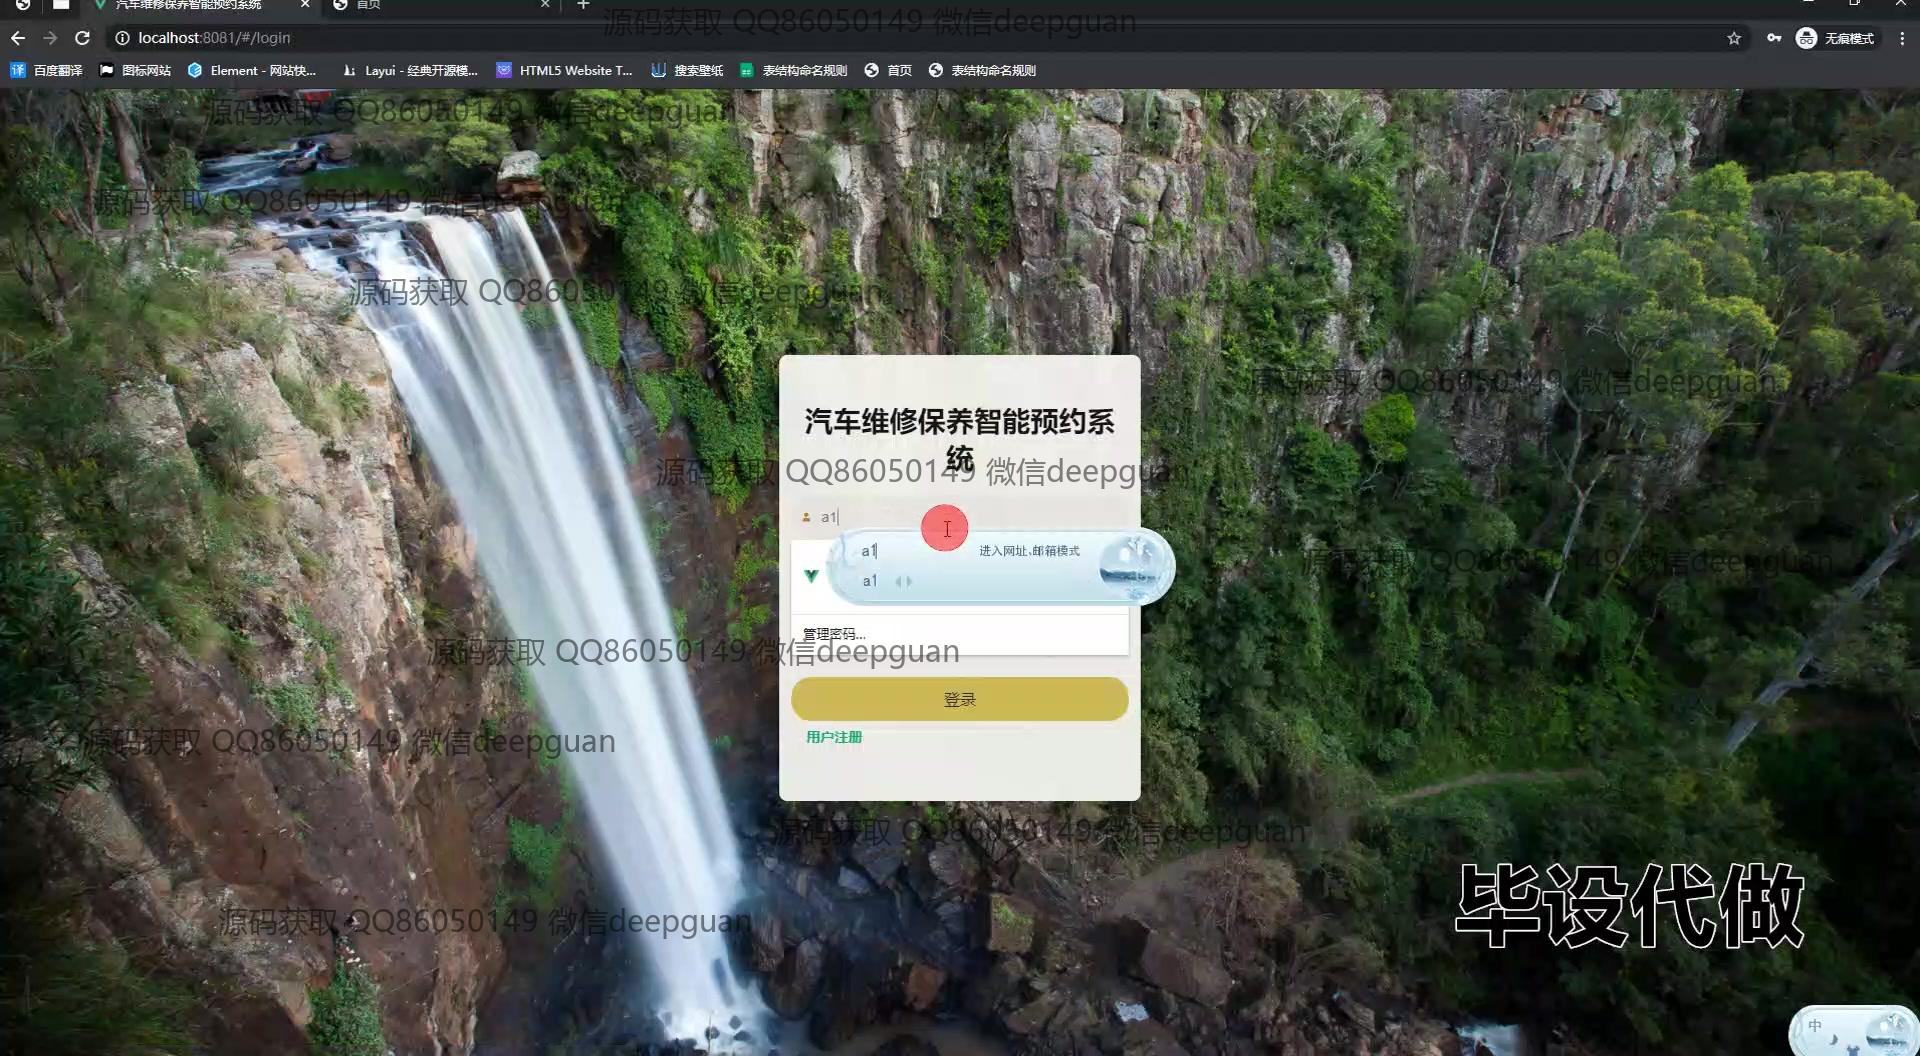
Task: Open the 百度翻译 bookmark
Action: point(47,70)
